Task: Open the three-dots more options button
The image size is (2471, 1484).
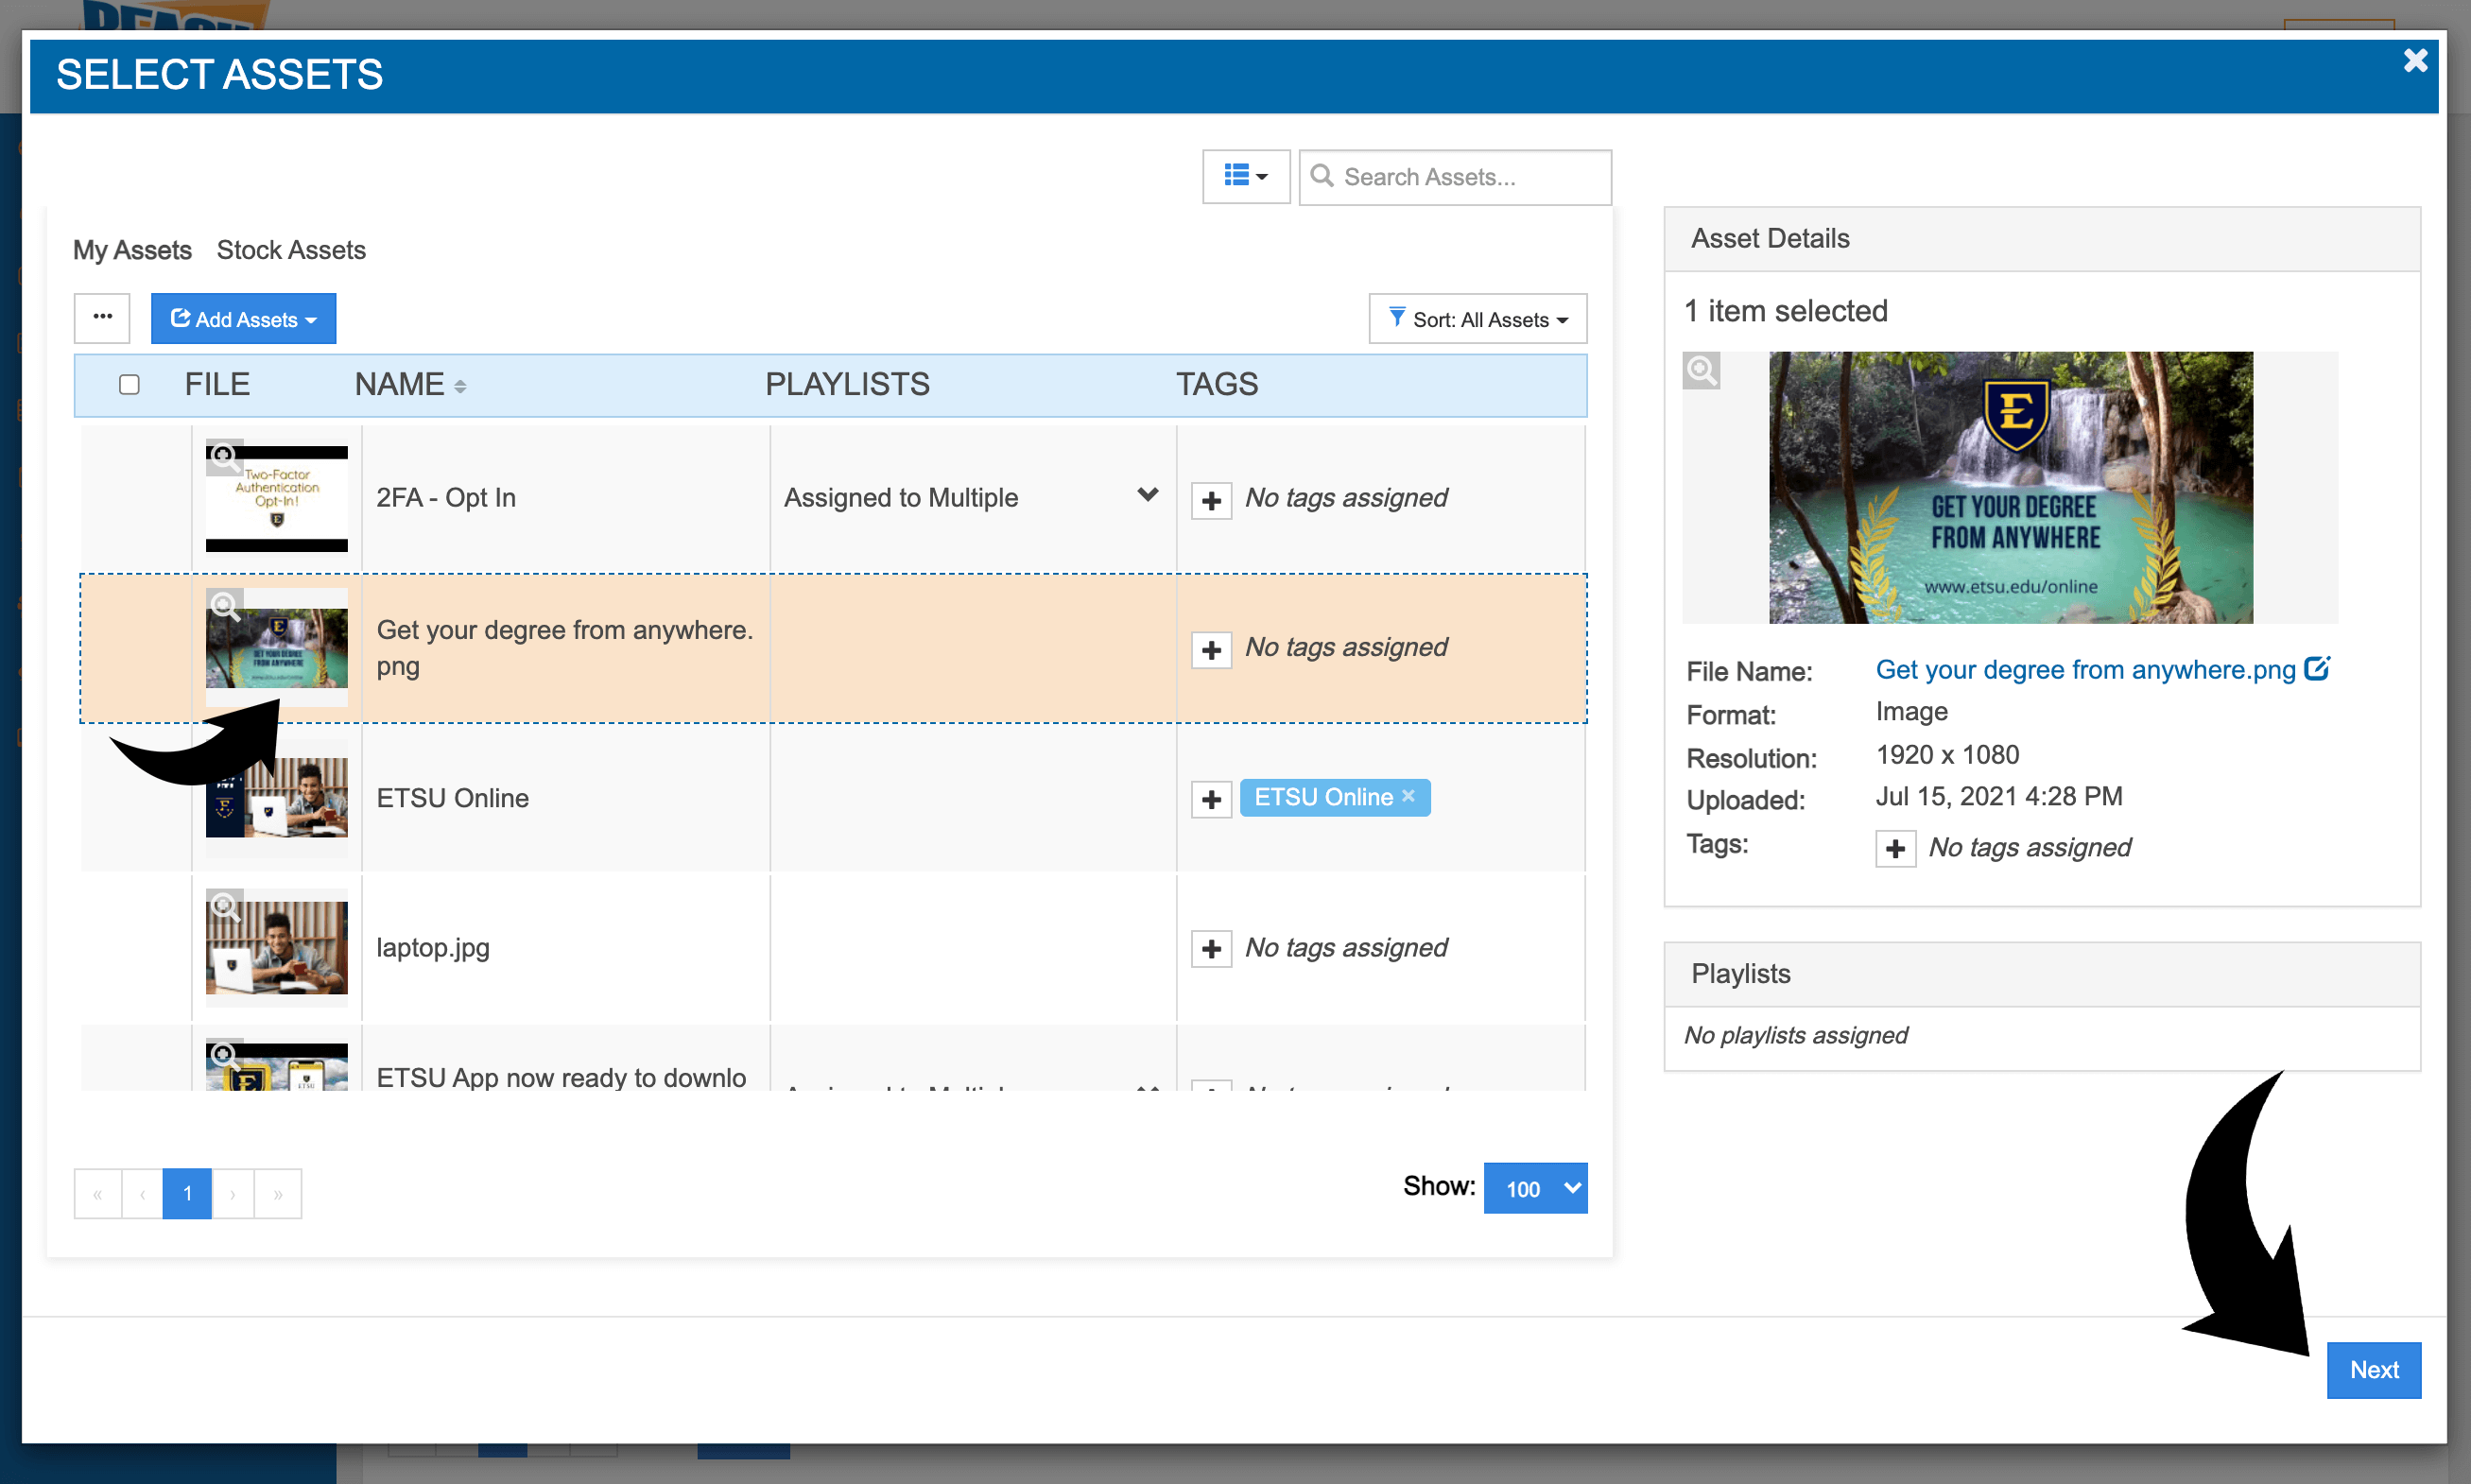Action: tap(102, 318)
